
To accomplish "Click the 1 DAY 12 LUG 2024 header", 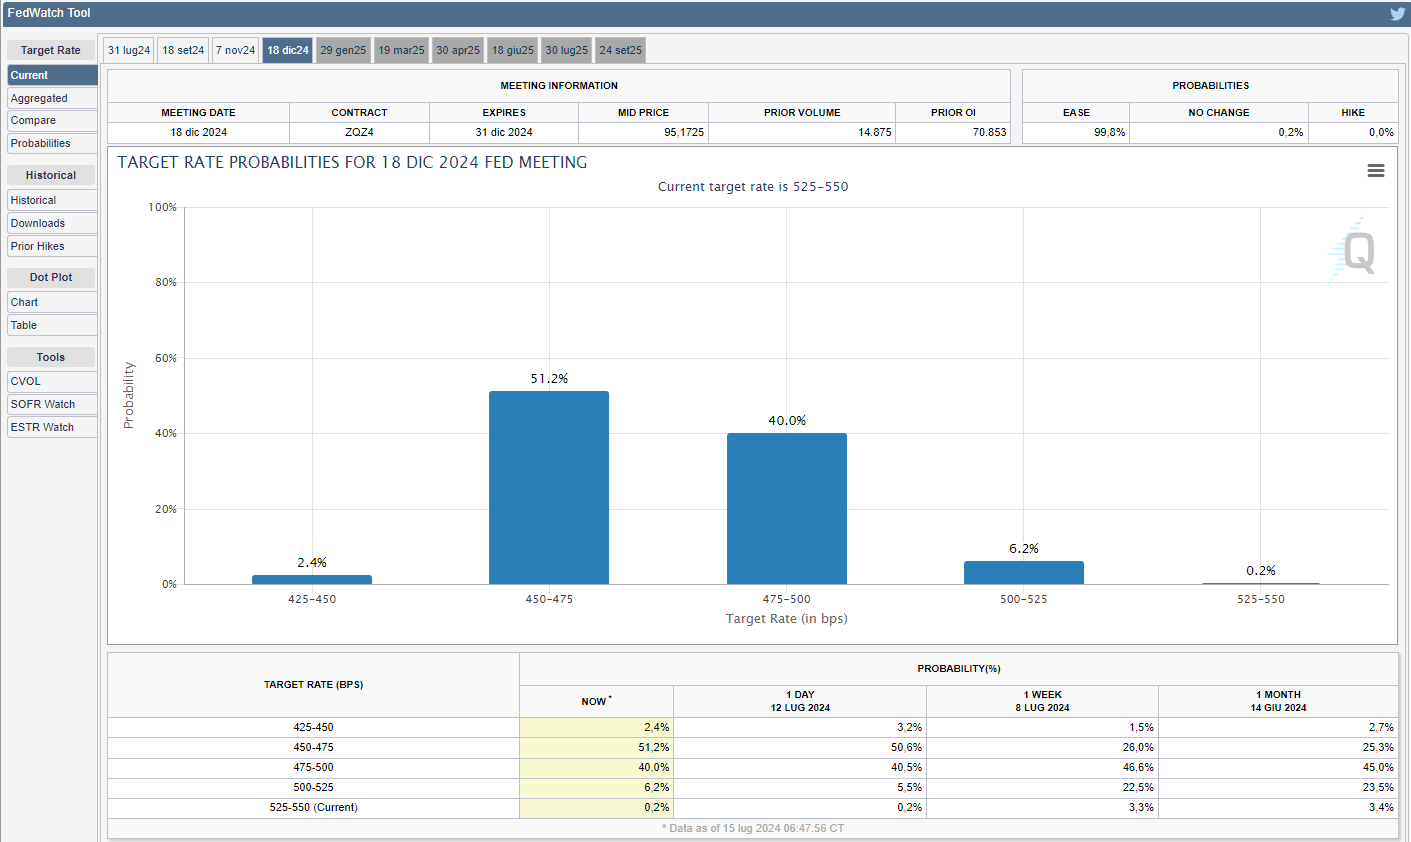I will coord(800,701).
